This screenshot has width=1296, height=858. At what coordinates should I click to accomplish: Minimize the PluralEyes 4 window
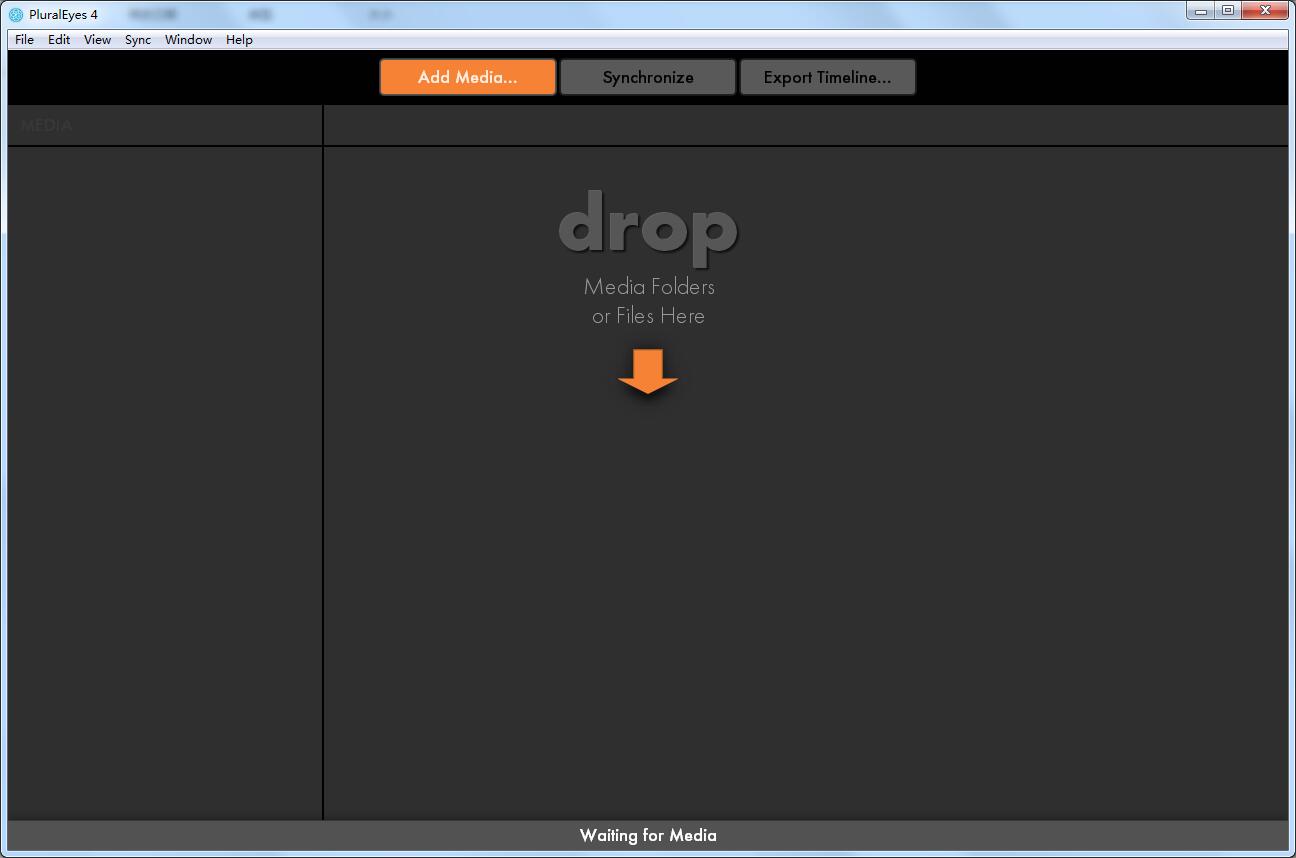click(1201, 11)
